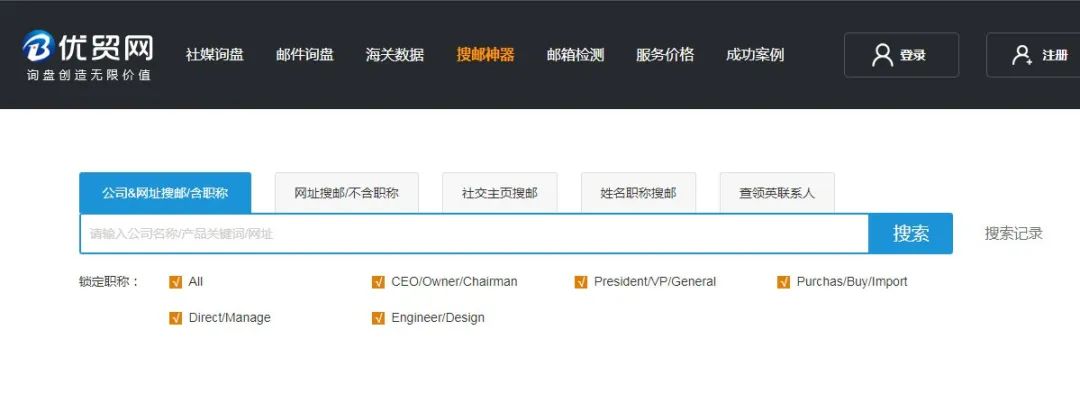
Task: Click the 锁定职称 label
Action: 109,282
